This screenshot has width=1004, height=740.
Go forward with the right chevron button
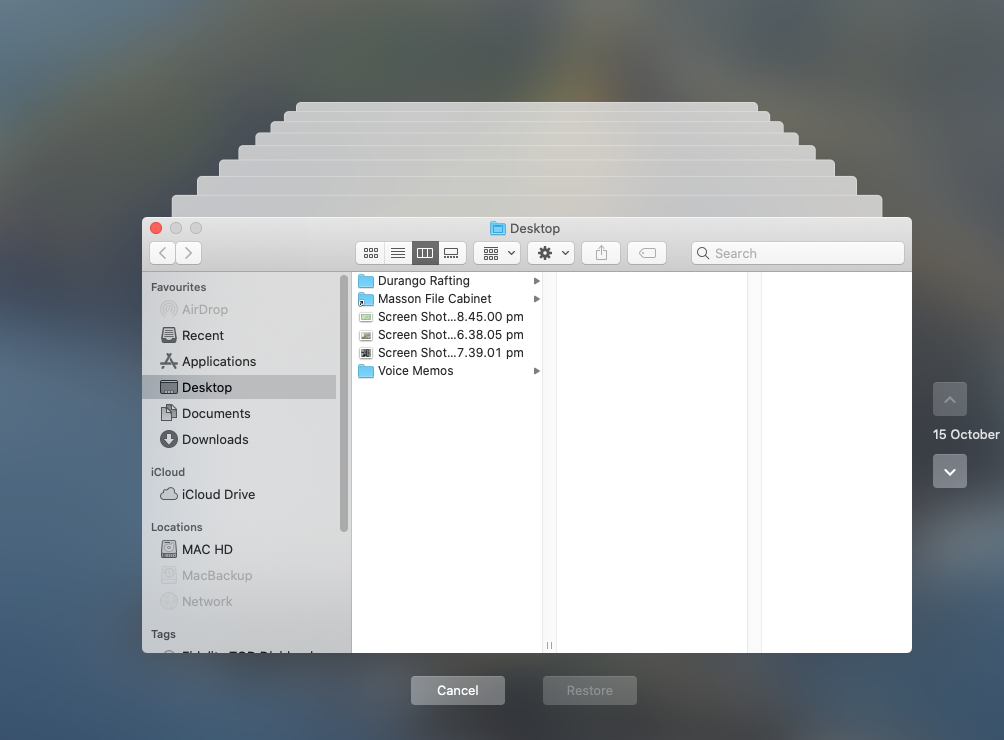coord(188,253)
